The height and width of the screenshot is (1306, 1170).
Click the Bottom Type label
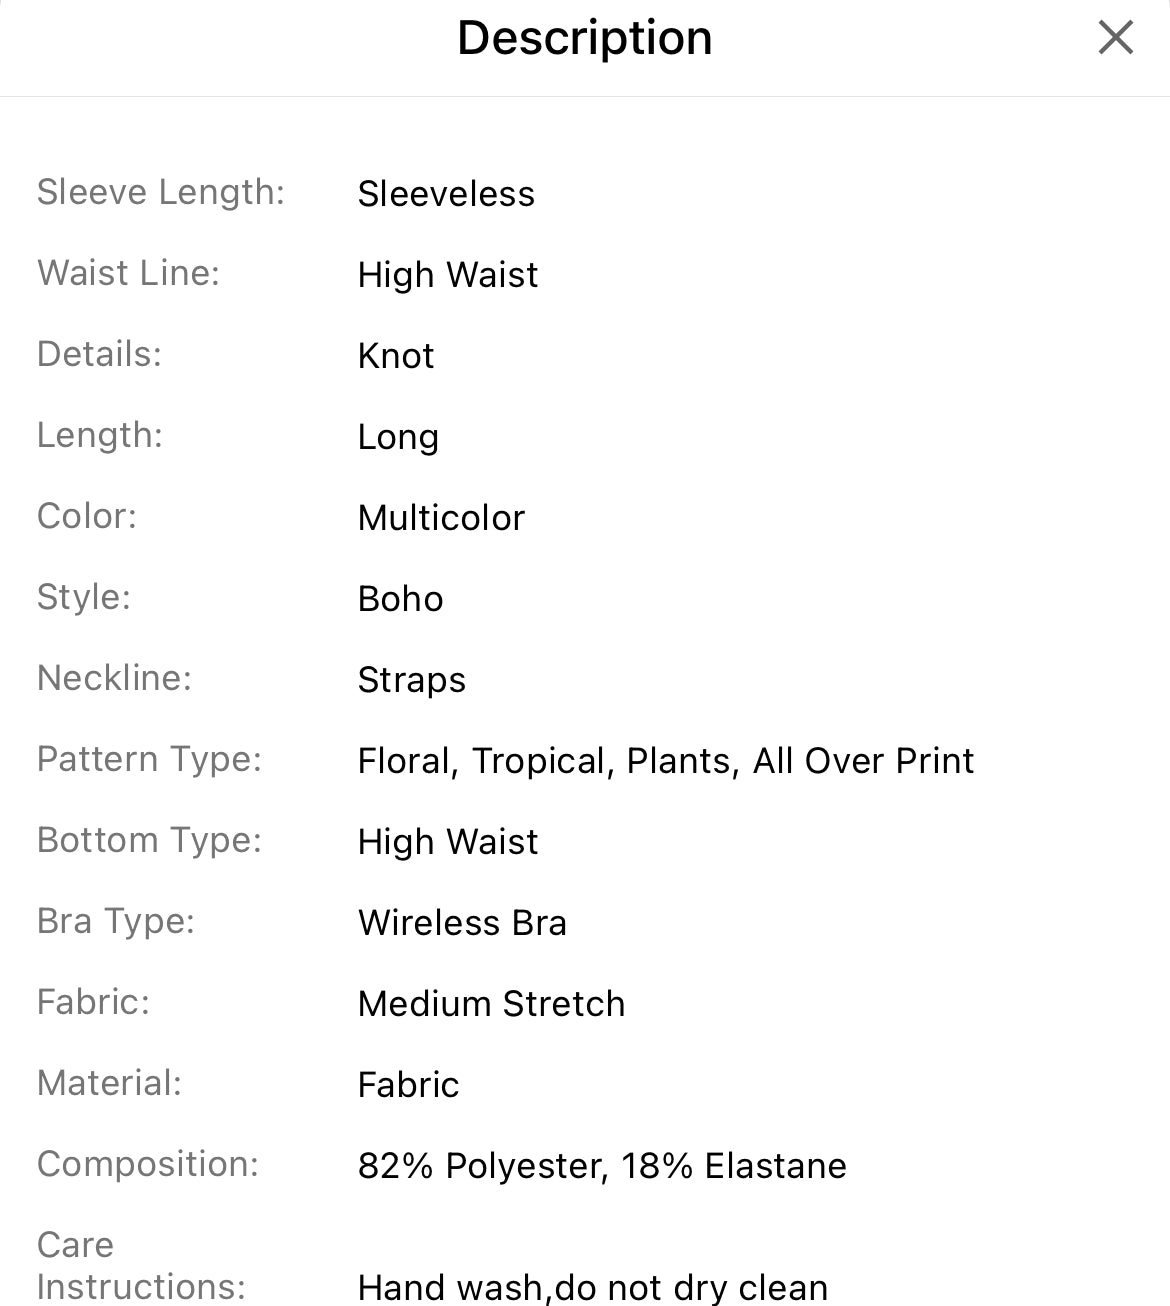pyautogui.click(x=148, y=841)
